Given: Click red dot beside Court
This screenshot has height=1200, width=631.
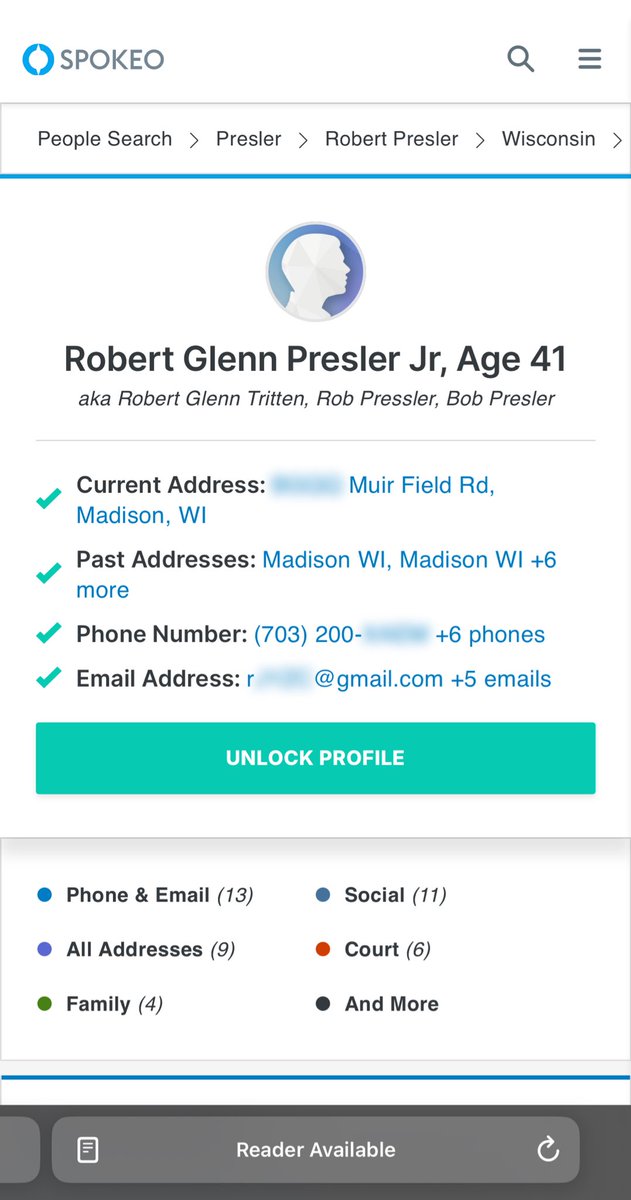Looking at the screenshot, I should pyautogui.click(x=323, y=949).
